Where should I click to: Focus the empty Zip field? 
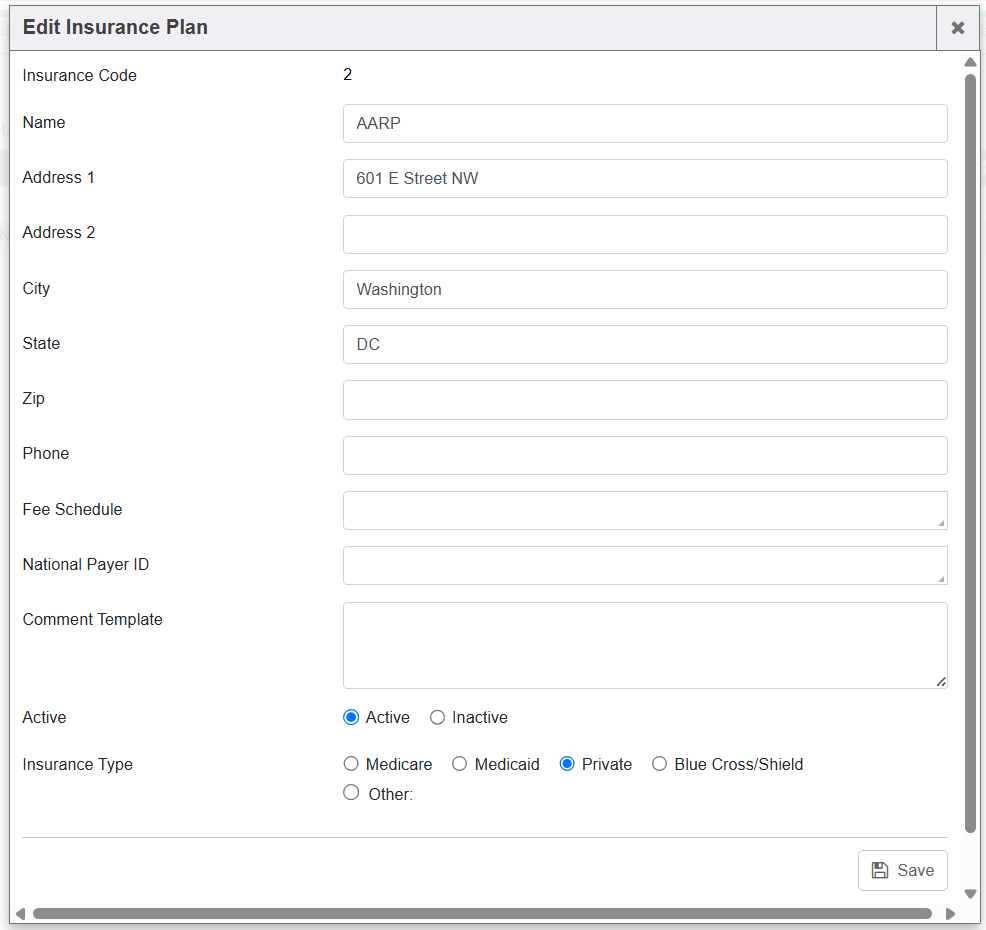click(x=645, y=400)
